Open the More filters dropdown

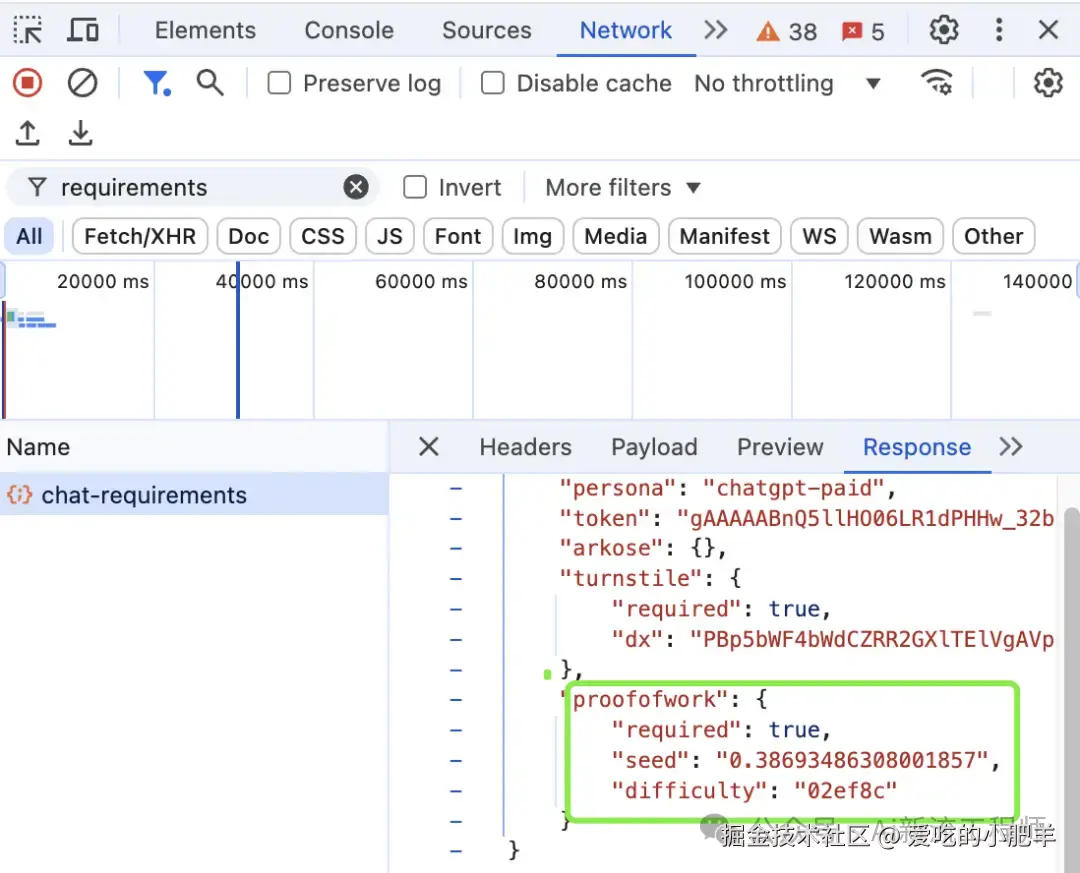tap(623, 187)
